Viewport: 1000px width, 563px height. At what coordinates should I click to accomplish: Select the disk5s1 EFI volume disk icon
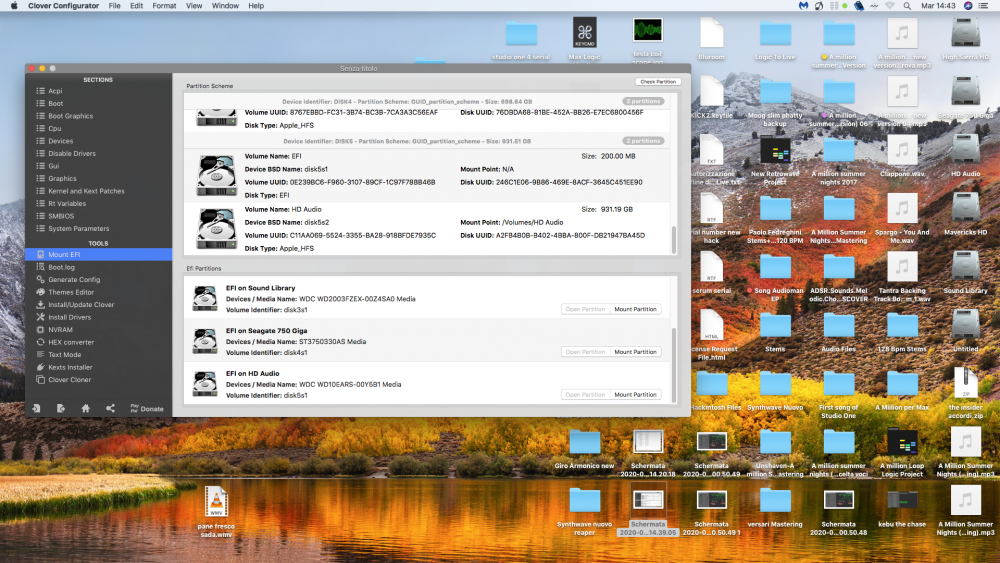pyautogui.click(x=216, y=175)
